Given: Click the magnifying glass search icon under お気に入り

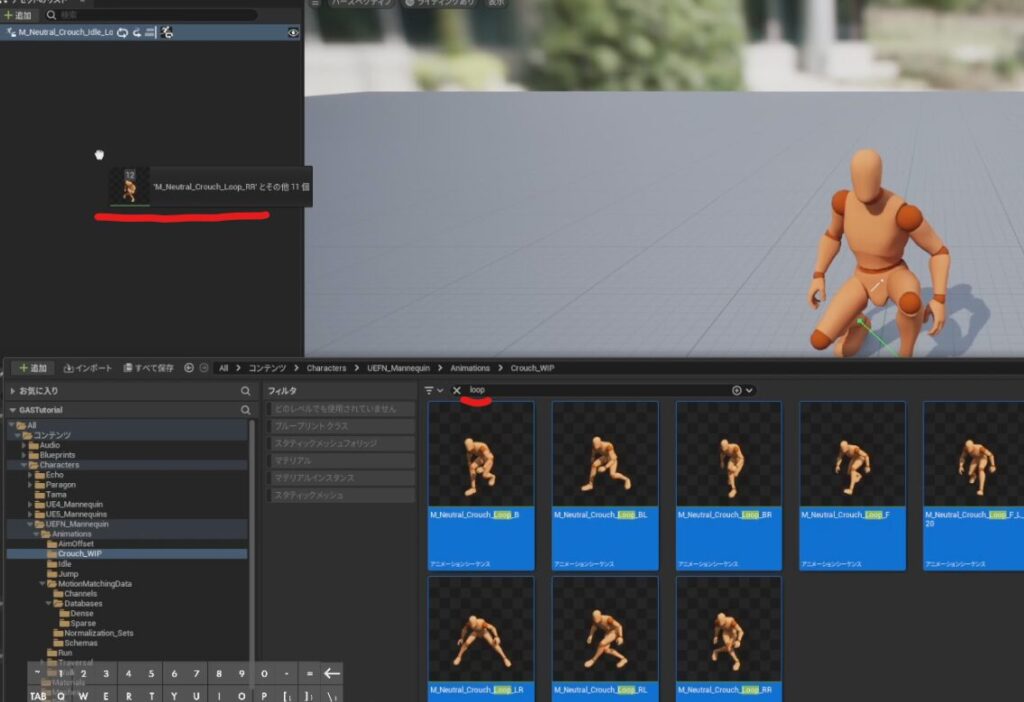Looking at the screenshot, I should point(246,390).
